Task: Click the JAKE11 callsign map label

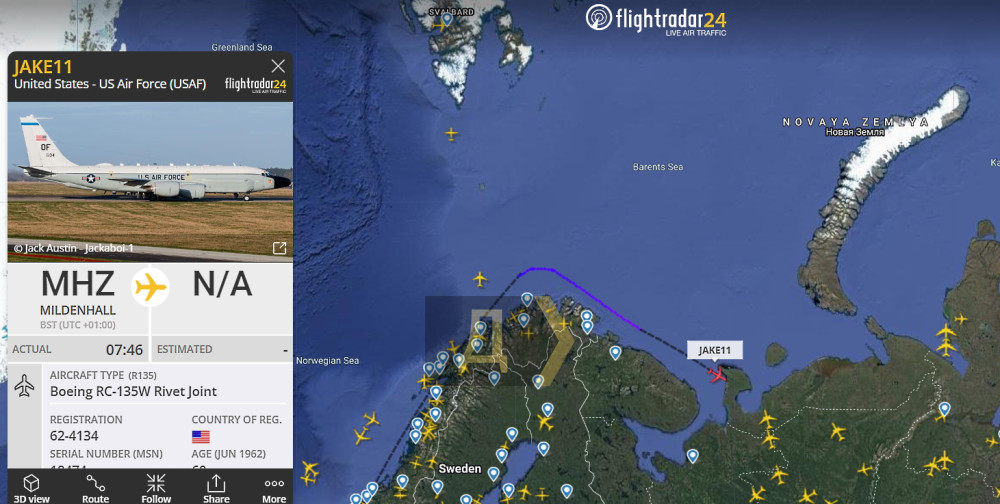Action: [x=714, y=350]
